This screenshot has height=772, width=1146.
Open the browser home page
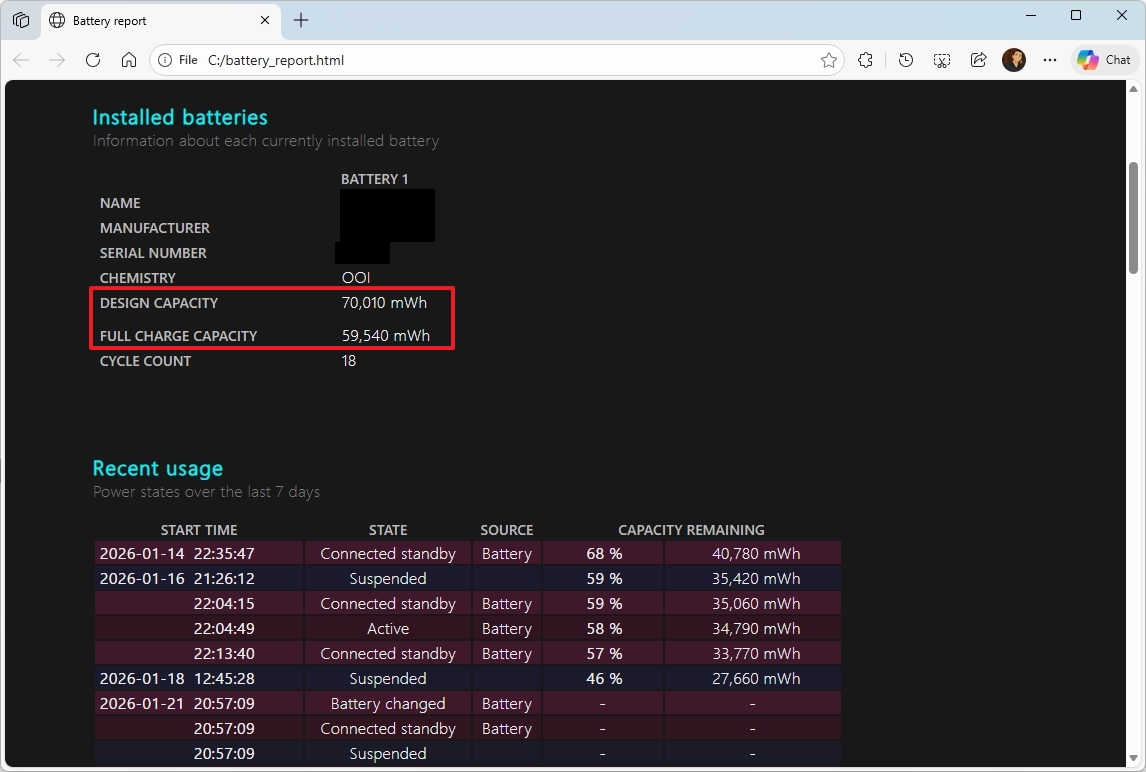click(x=130, y=60)
